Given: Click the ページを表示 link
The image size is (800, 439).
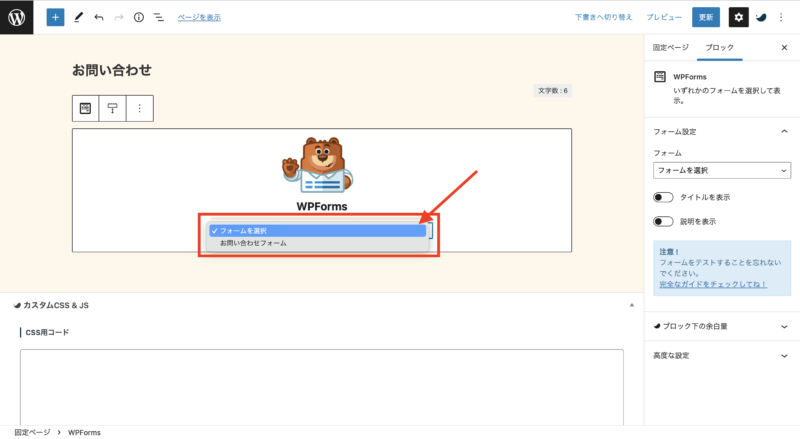Looking at the screenshot, I should [199, 17].
